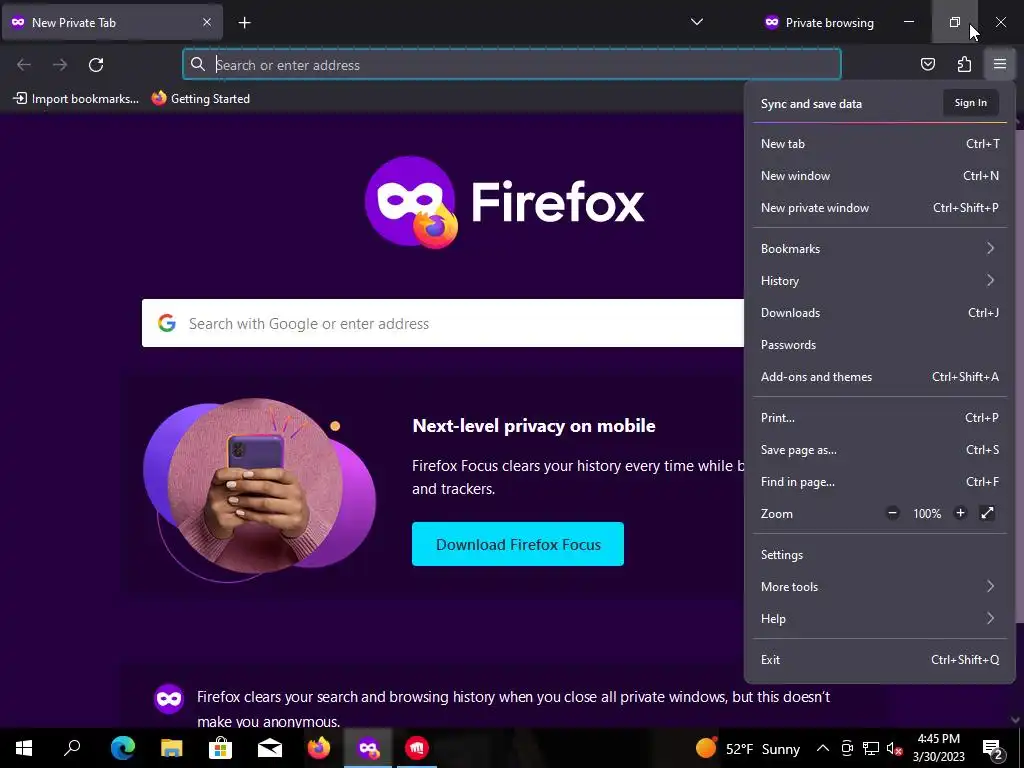Select New window menu item

(880, 176)
